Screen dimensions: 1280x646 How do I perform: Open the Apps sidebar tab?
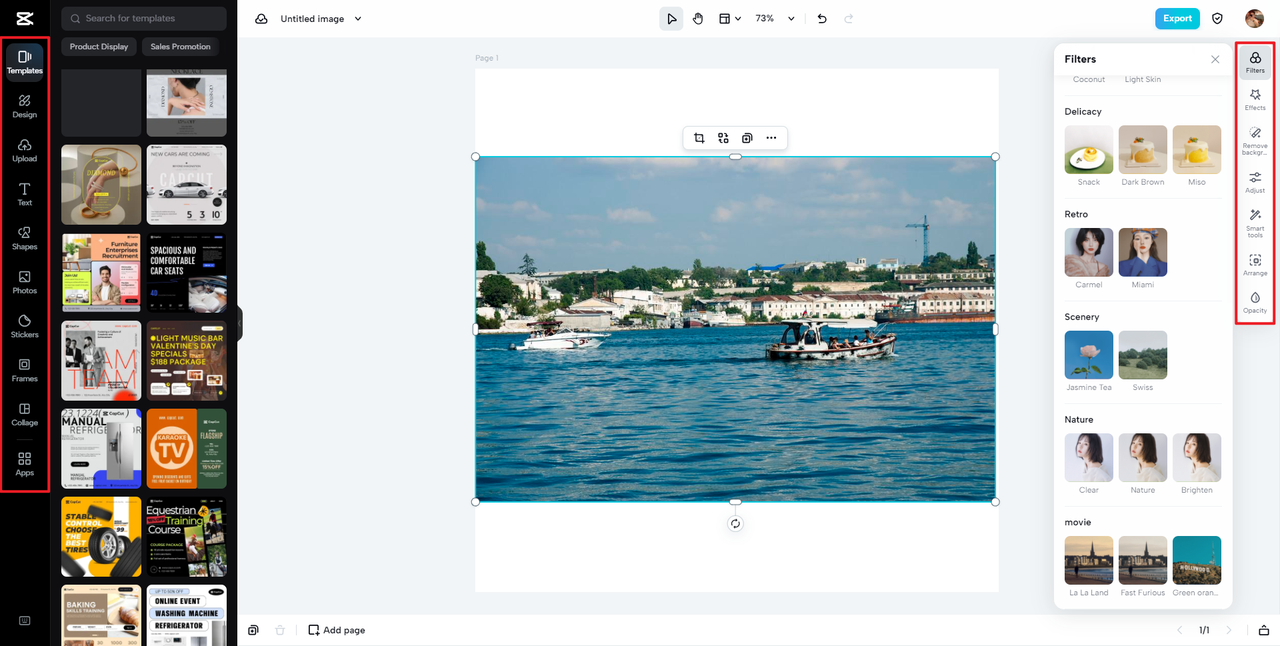(x=24, y=464)
